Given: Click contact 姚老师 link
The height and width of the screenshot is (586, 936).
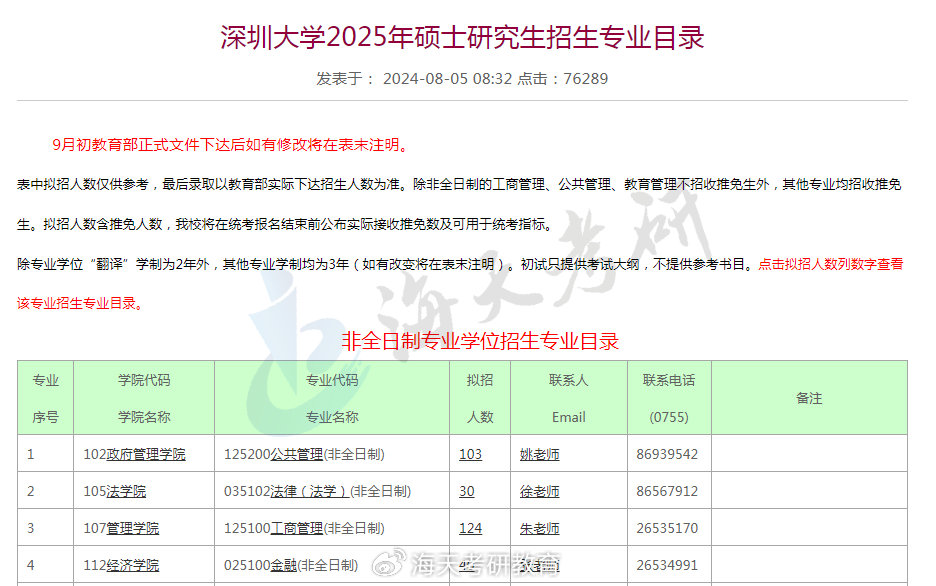Looking at the screenshot, I should [x=540, y=454].
